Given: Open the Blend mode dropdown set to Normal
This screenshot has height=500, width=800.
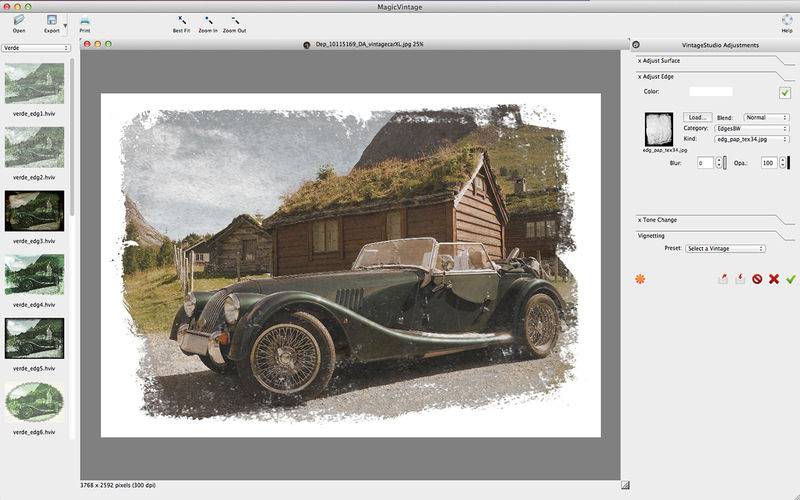Looking at the screenshot, I should coord(766,117).
